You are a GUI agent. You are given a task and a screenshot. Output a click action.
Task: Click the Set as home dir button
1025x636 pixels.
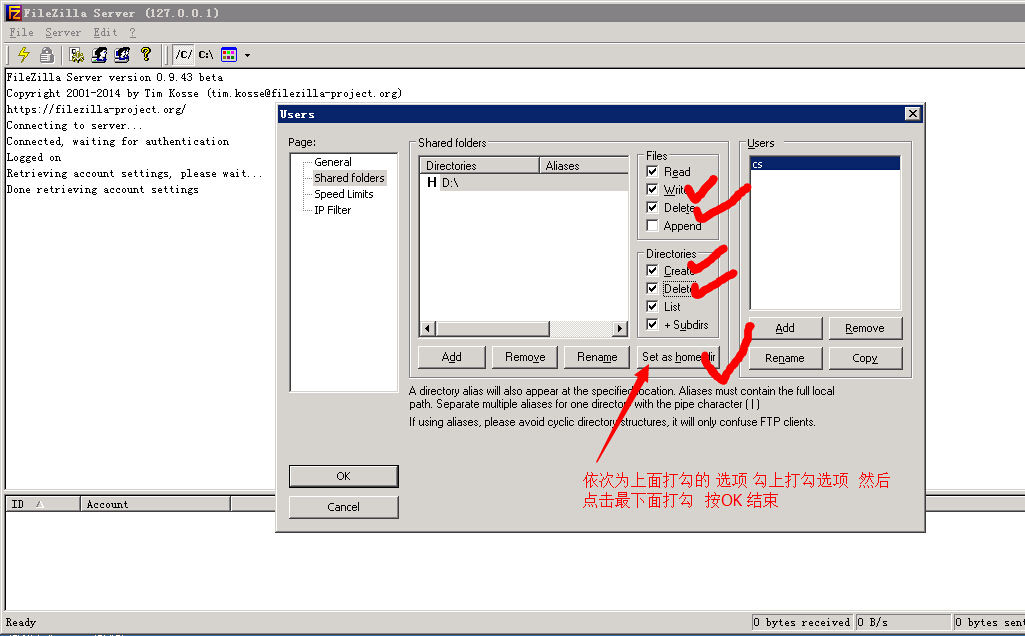click(x=678, y=357)
